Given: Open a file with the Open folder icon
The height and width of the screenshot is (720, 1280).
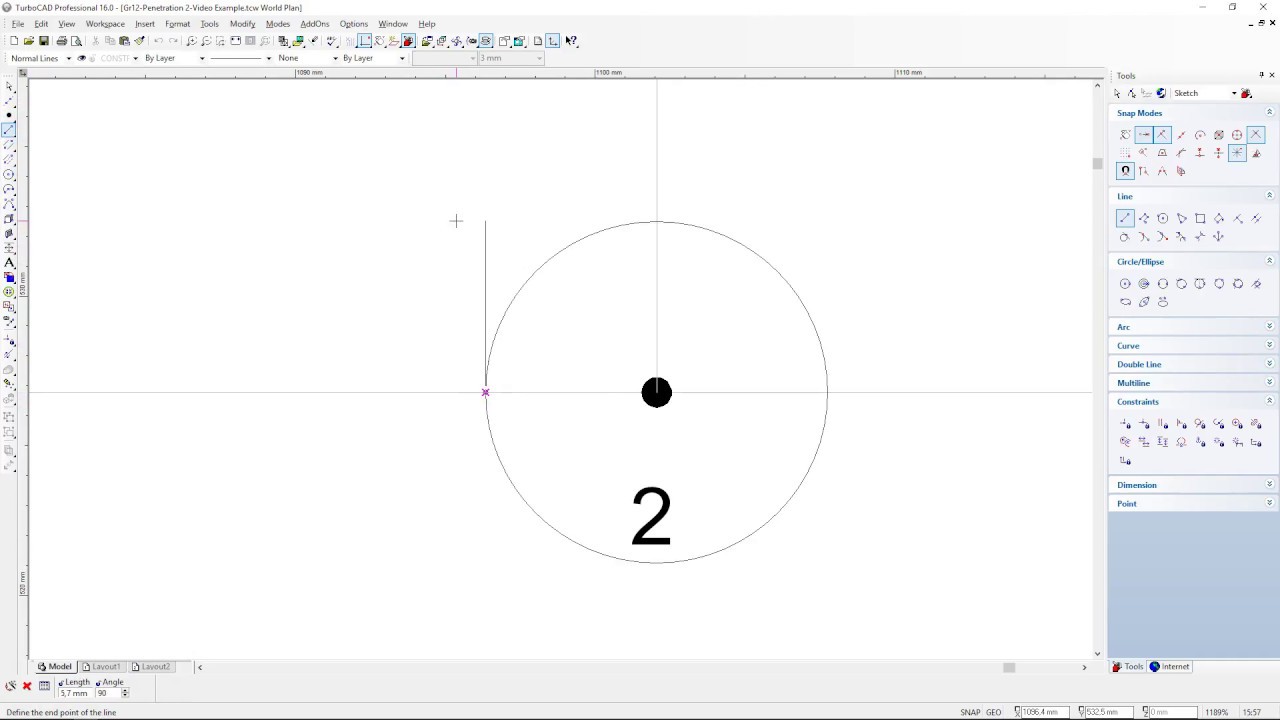Looking at the screenshot, I should pos(29,41).
